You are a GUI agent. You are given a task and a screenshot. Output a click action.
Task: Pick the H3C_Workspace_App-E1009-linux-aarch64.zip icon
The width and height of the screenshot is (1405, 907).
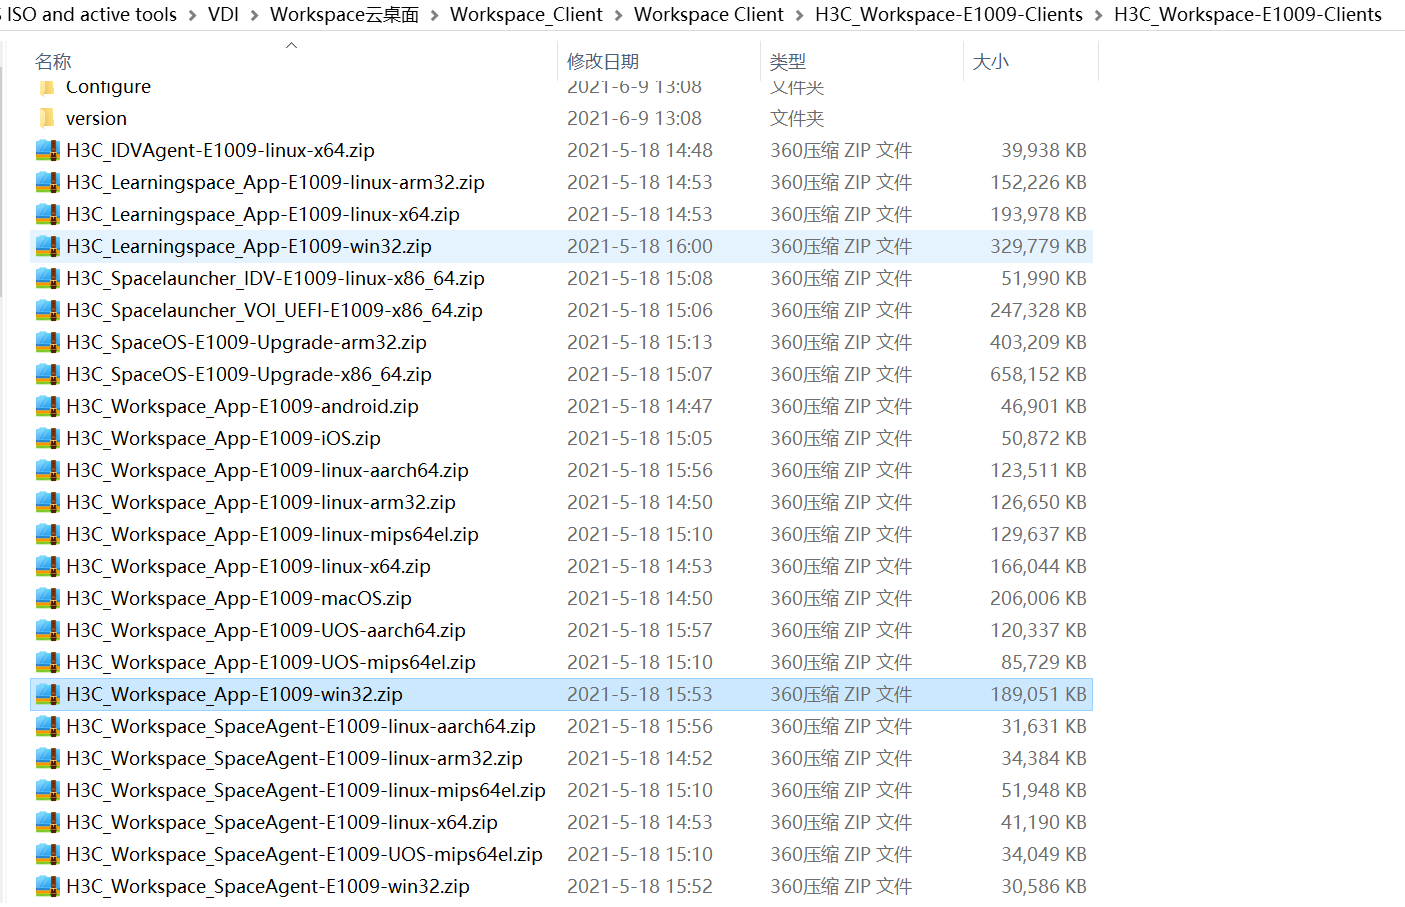pyautogui.click(x=47, y=470)
